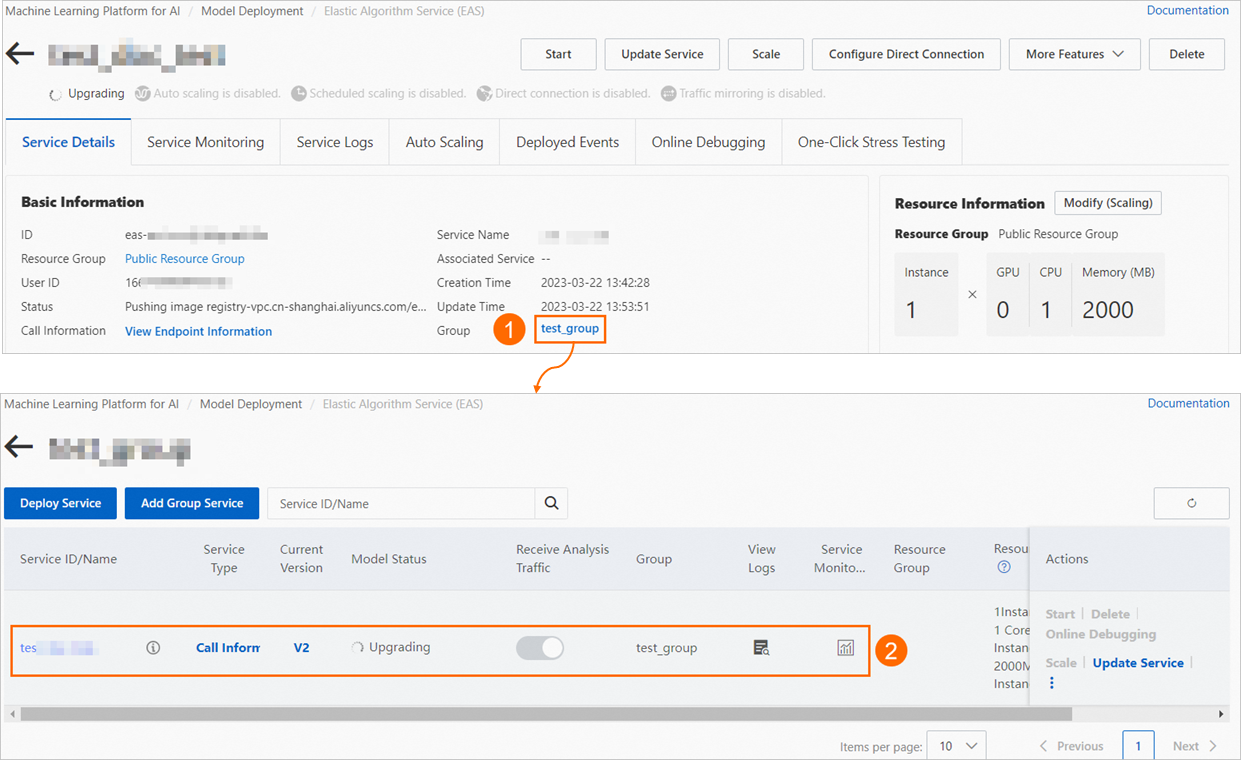The width and height of the screenshot is (1241, 760).
Task: Open the More Features dropdown
Action: tap(1074, 54)
